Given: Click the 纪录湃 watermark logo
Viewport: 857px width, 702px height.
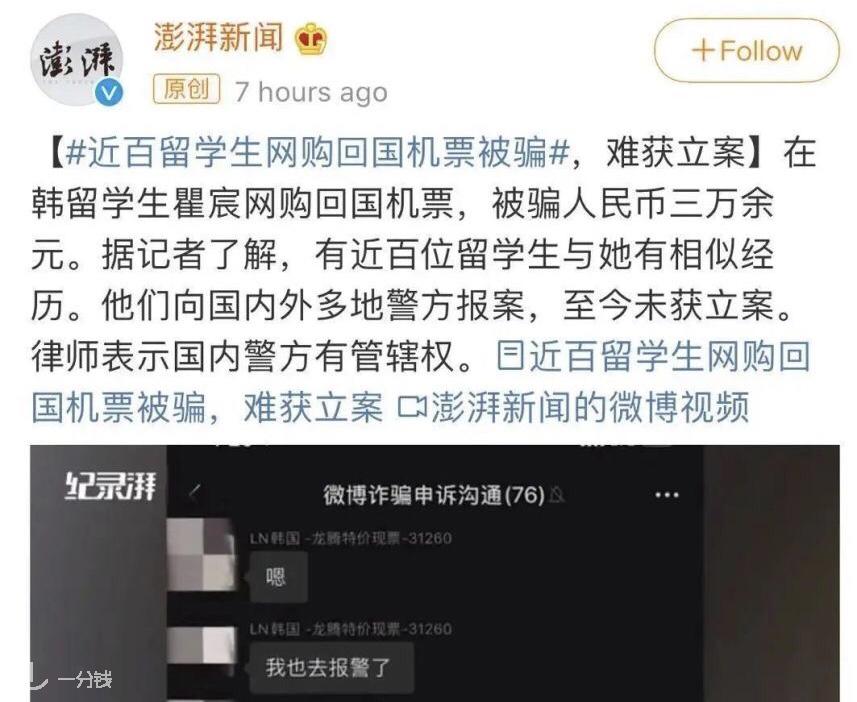Looking at the screenshot, I should (110, 486).
